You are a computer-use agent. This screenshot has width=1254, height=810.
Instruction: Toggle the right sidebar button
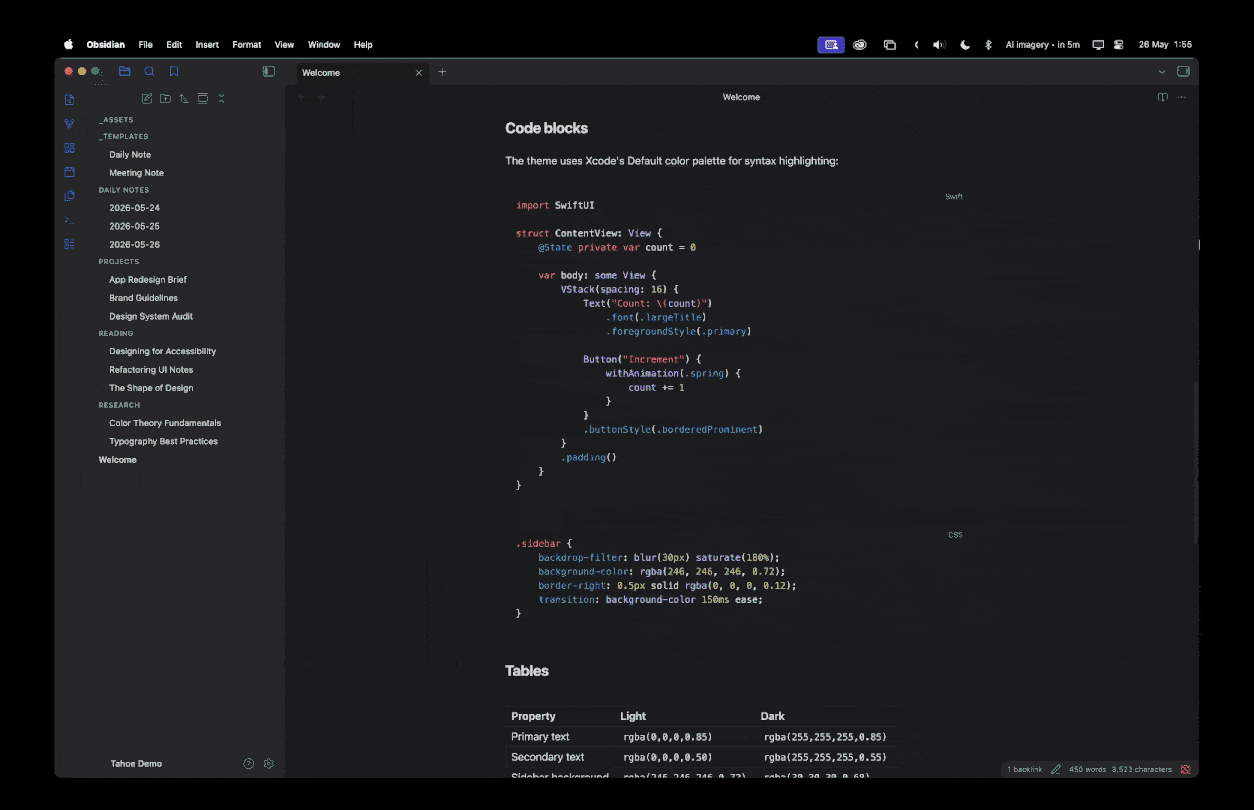coord(1184,72)
